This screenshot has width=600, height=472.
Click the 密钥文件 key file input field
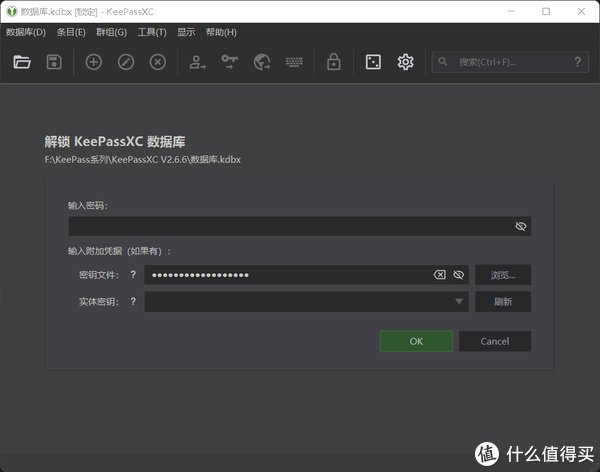click(306, 275)
